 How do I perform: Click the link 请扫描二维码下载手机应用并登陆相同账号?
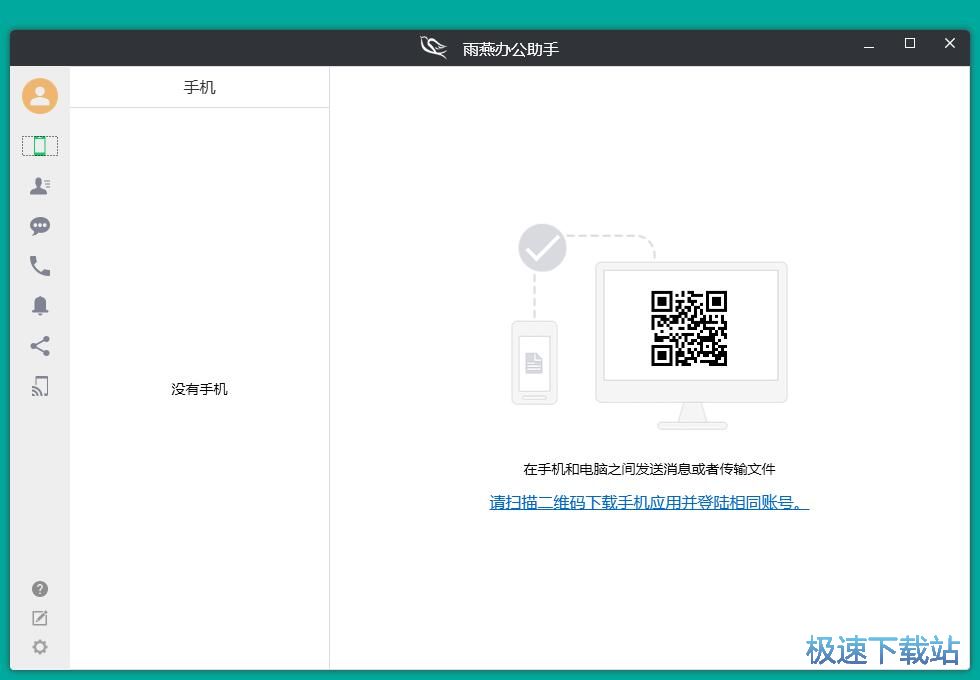click(648, 503)
